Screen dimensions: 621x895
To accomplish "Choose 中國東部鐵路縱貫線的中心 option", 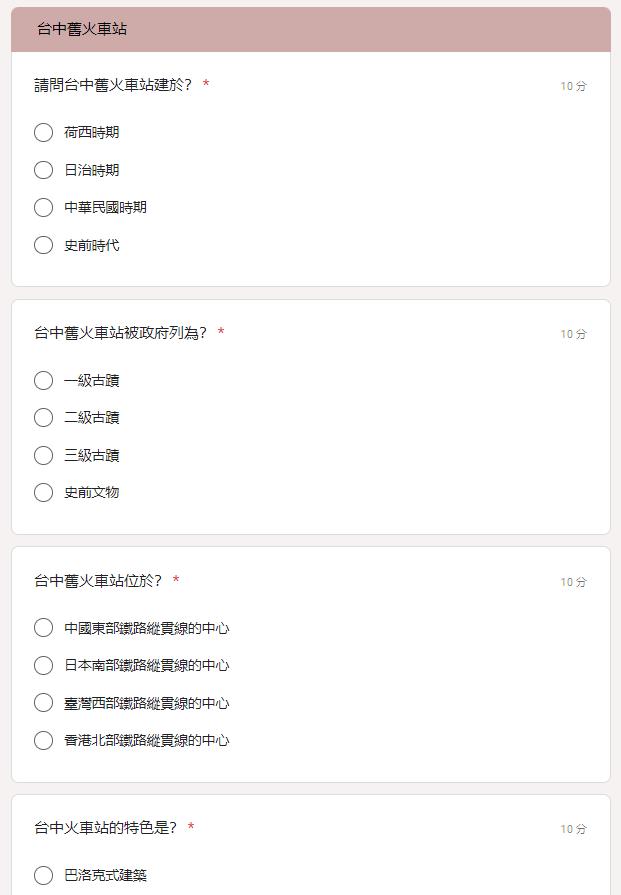I will [x=43, y=628].
